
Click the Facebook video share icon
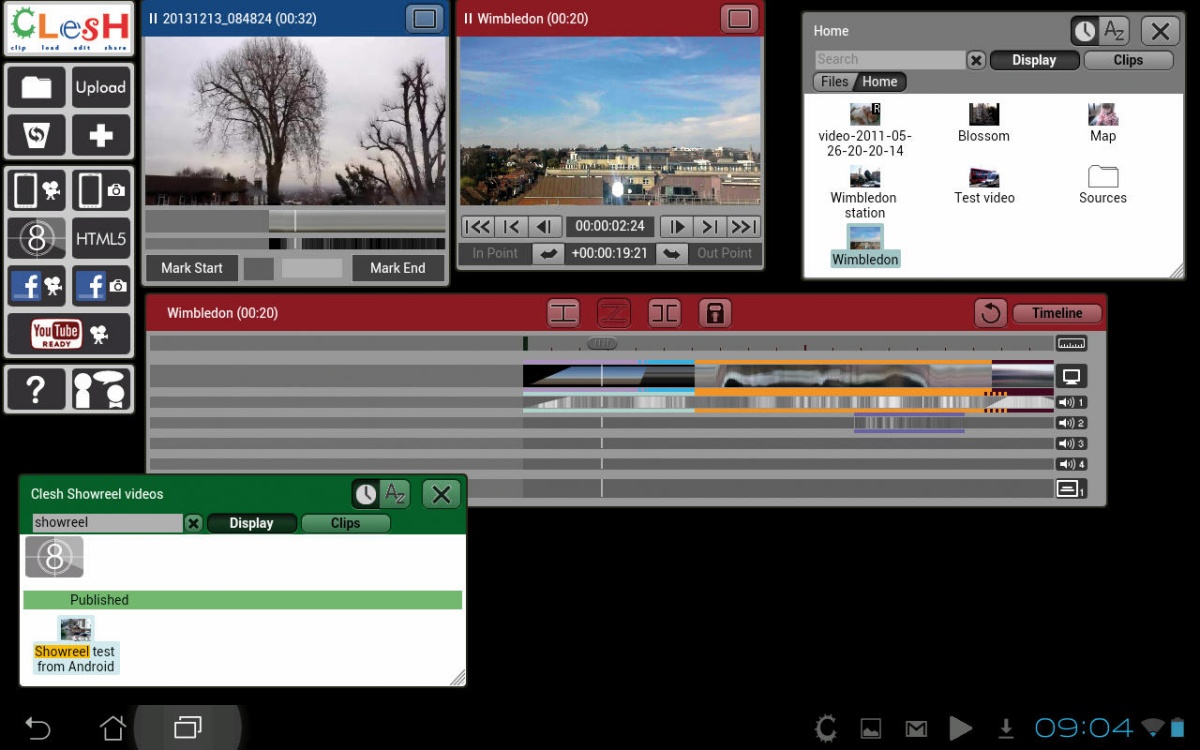click(37, 286)
